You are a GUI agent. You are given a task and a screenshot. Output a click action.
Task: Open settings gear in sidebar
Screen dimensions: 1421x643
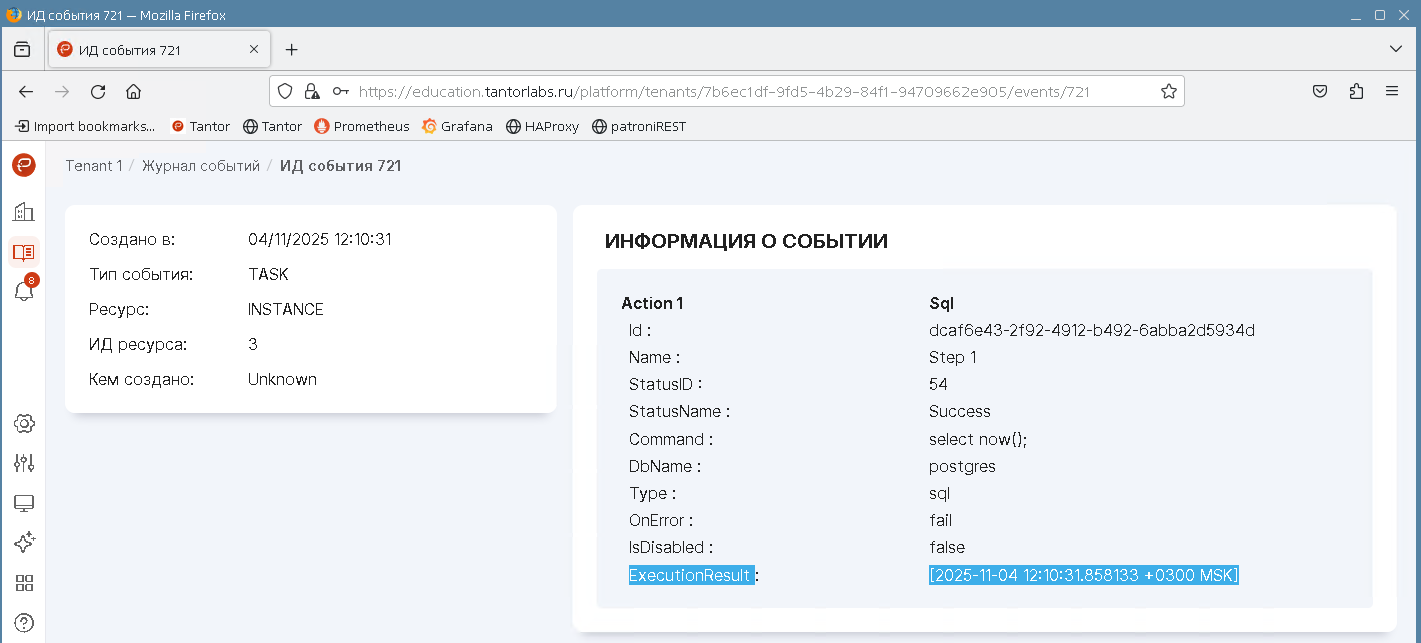pyautogui.click(x=24, y=423)
